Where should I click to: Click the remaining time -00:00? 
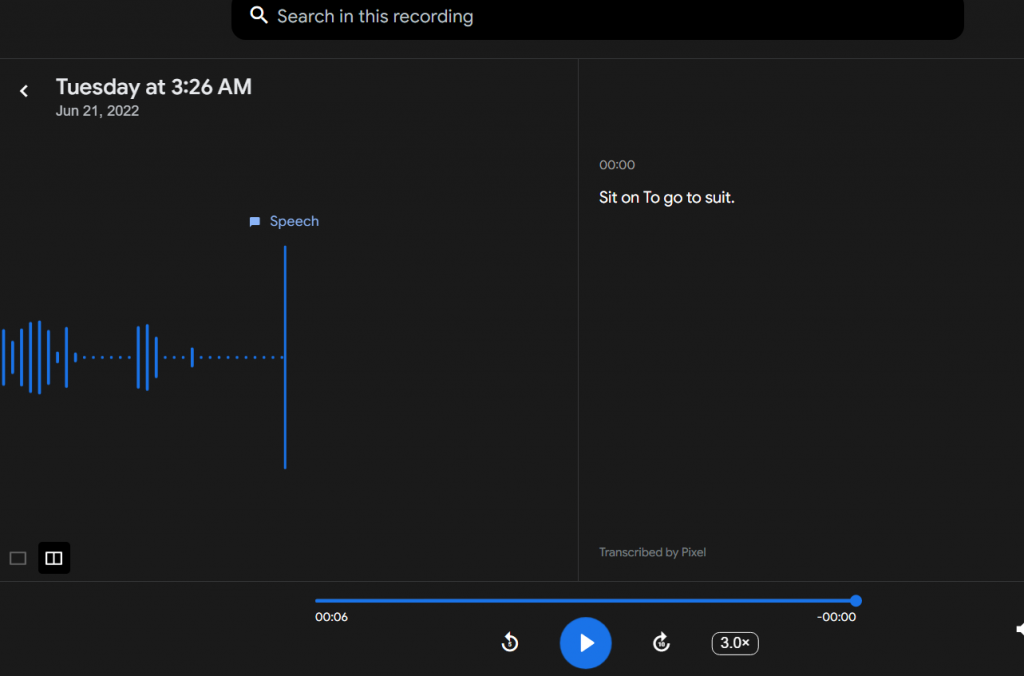836,617
